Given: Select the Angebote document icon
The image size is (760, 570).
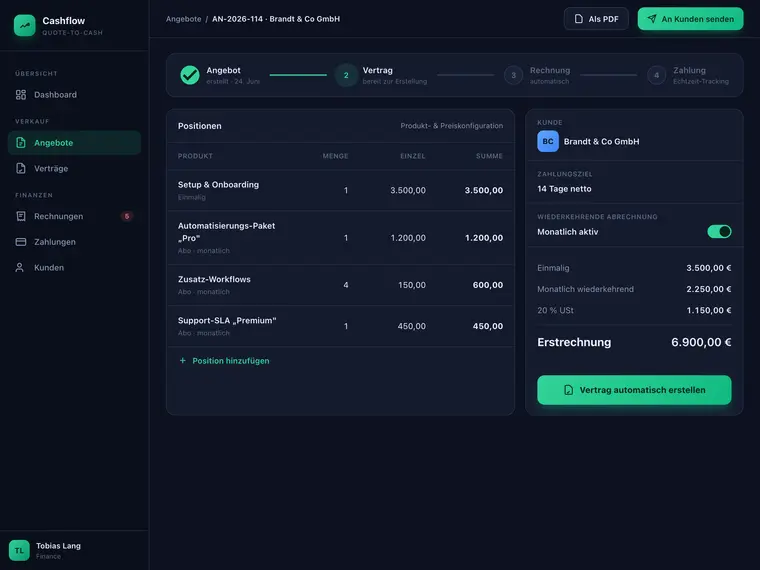Looking at the screenshot, I should [21, 142].
